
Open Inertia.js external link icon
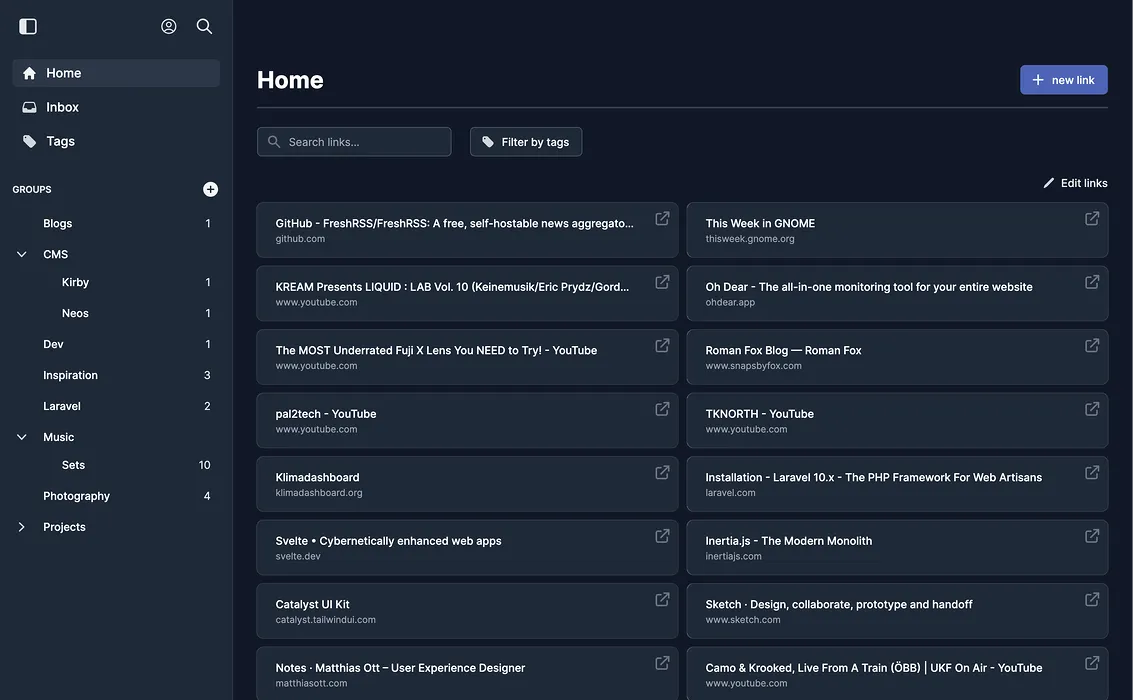pos(1092,537)
